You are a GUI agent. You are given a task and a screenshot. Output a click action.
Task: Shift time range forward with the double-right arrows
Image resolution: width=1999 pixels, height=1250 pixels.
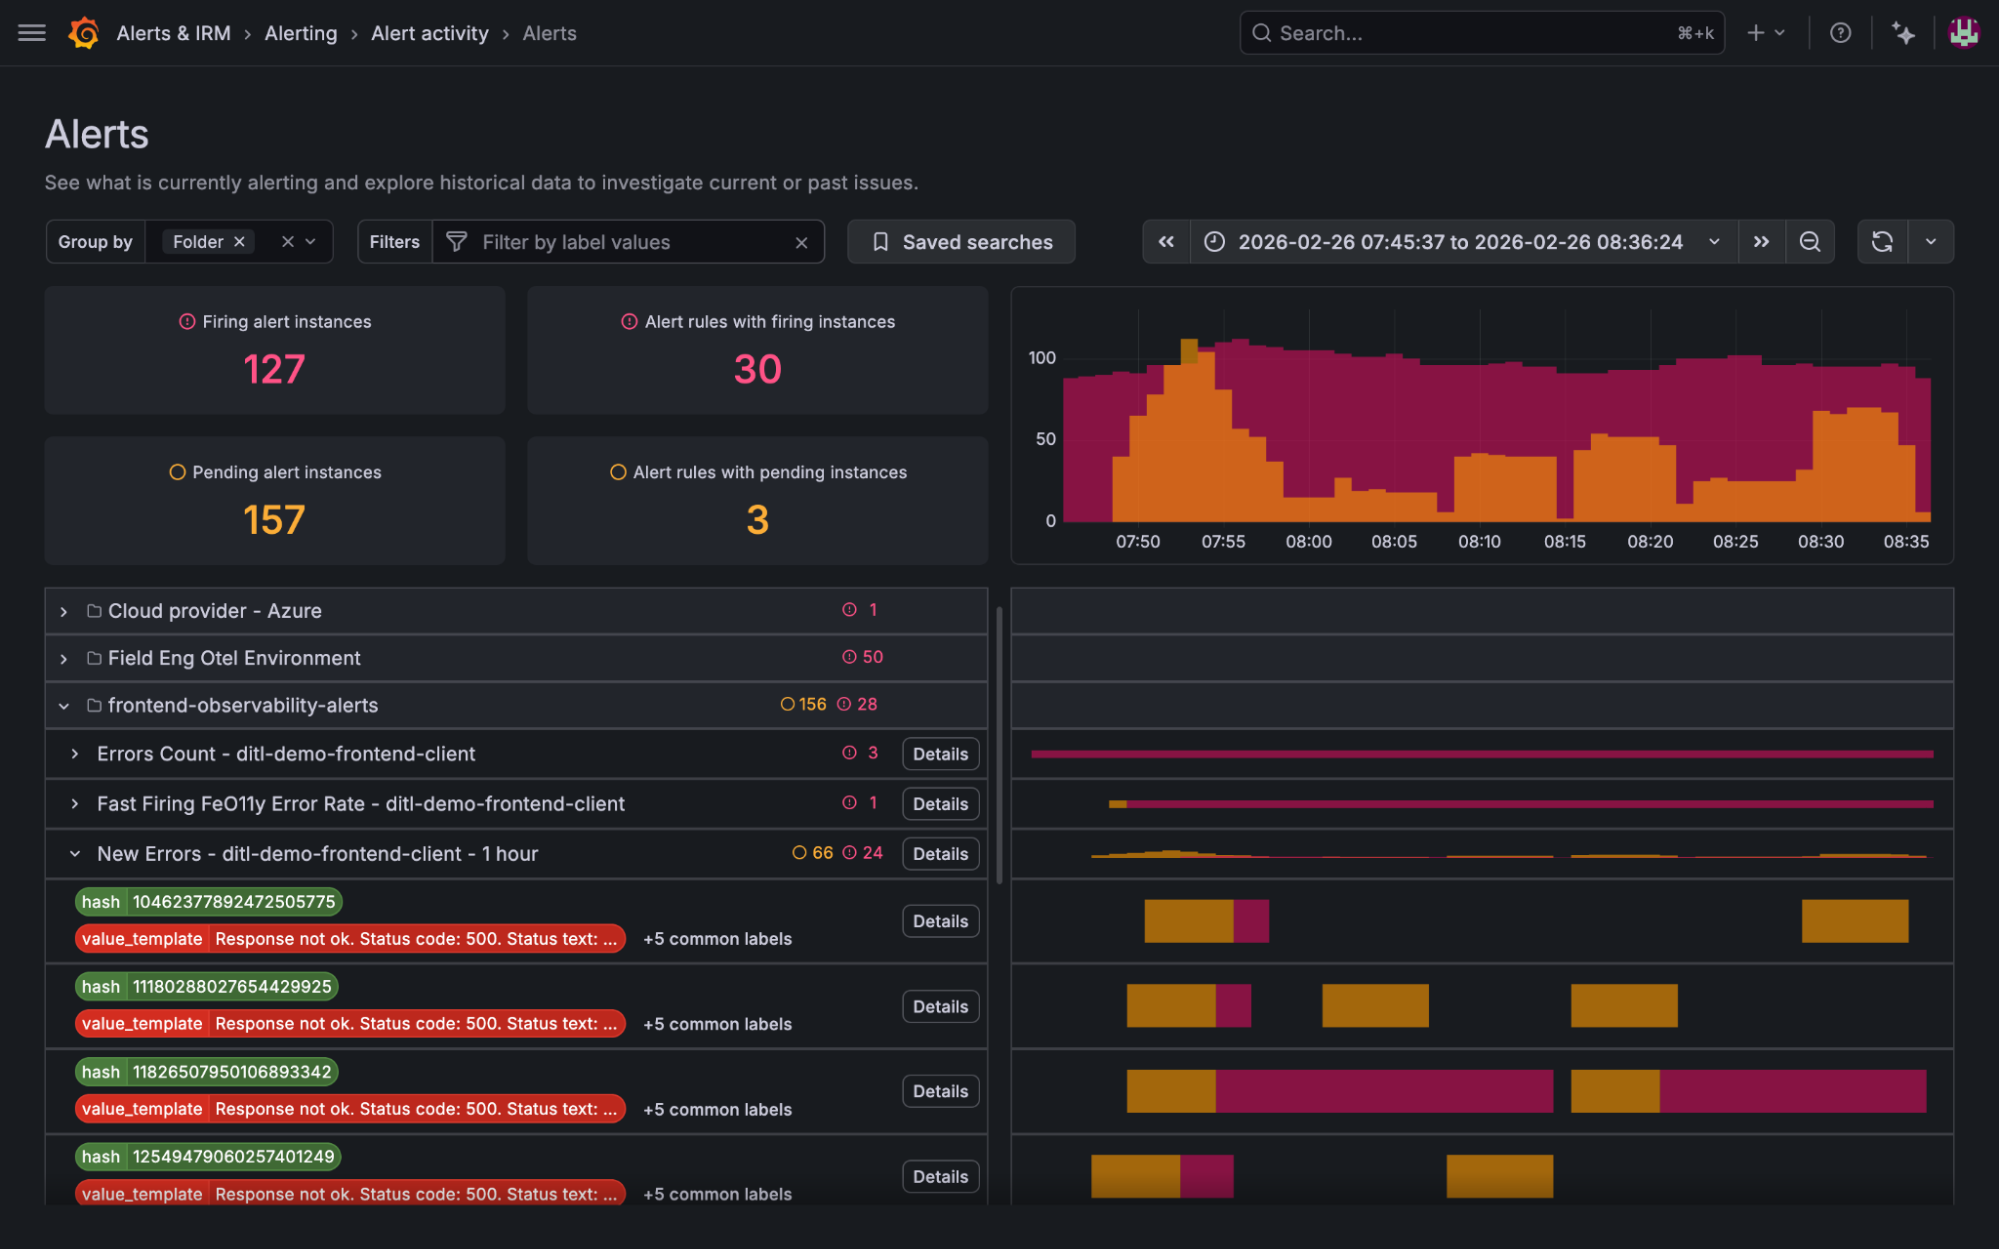(x=1762, y=241)
